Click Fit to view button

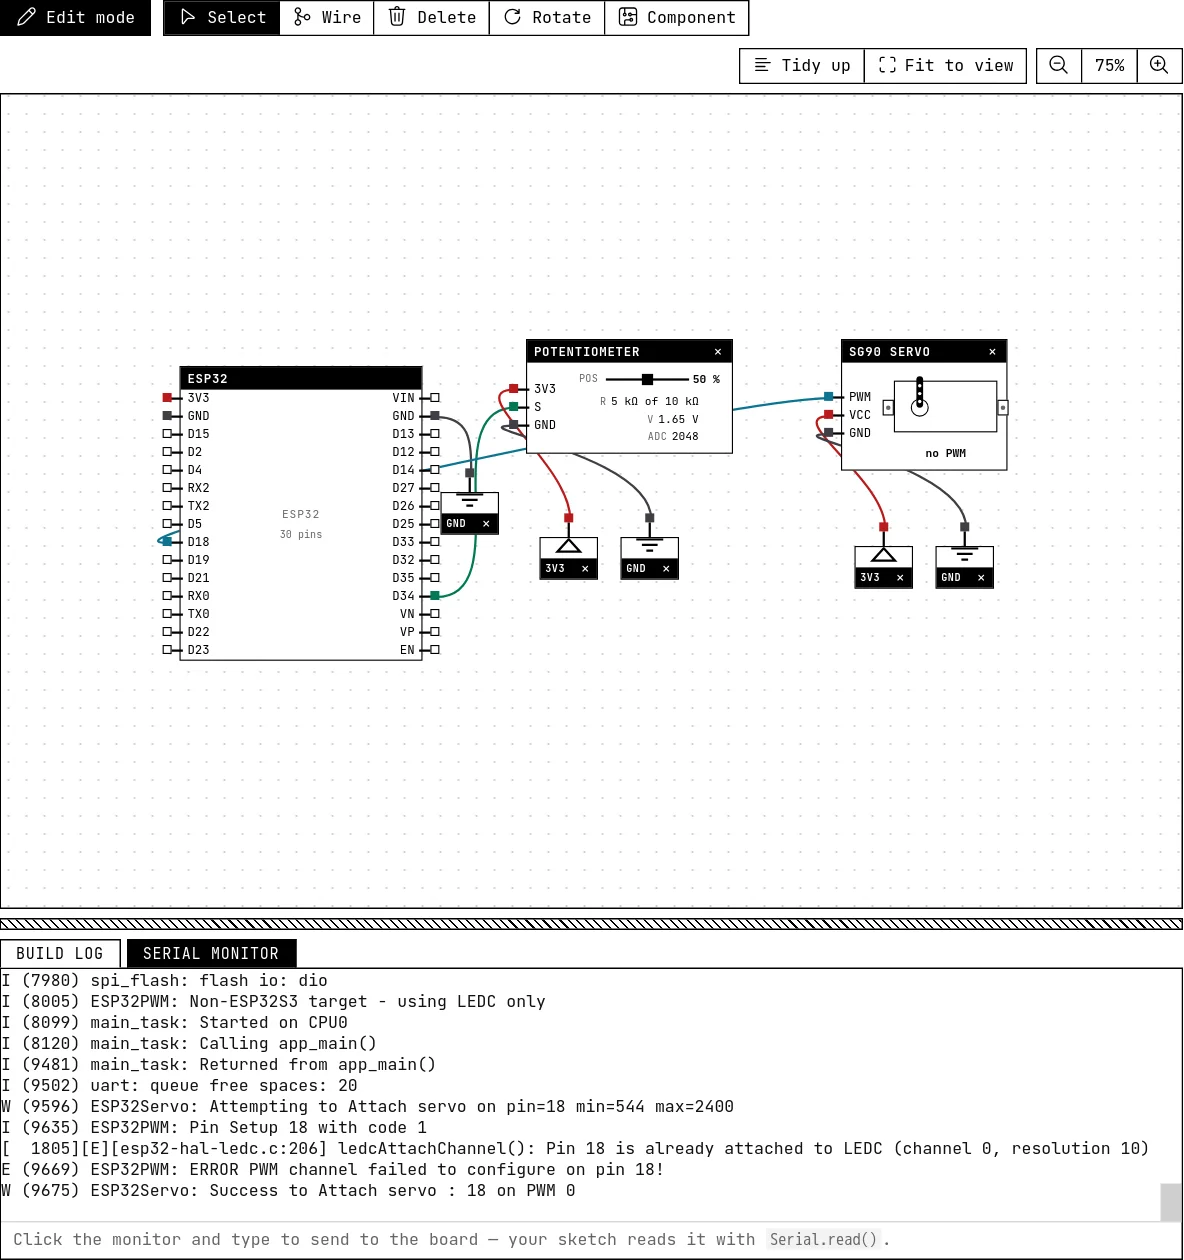pyautogui.click(x=946, y=65)
